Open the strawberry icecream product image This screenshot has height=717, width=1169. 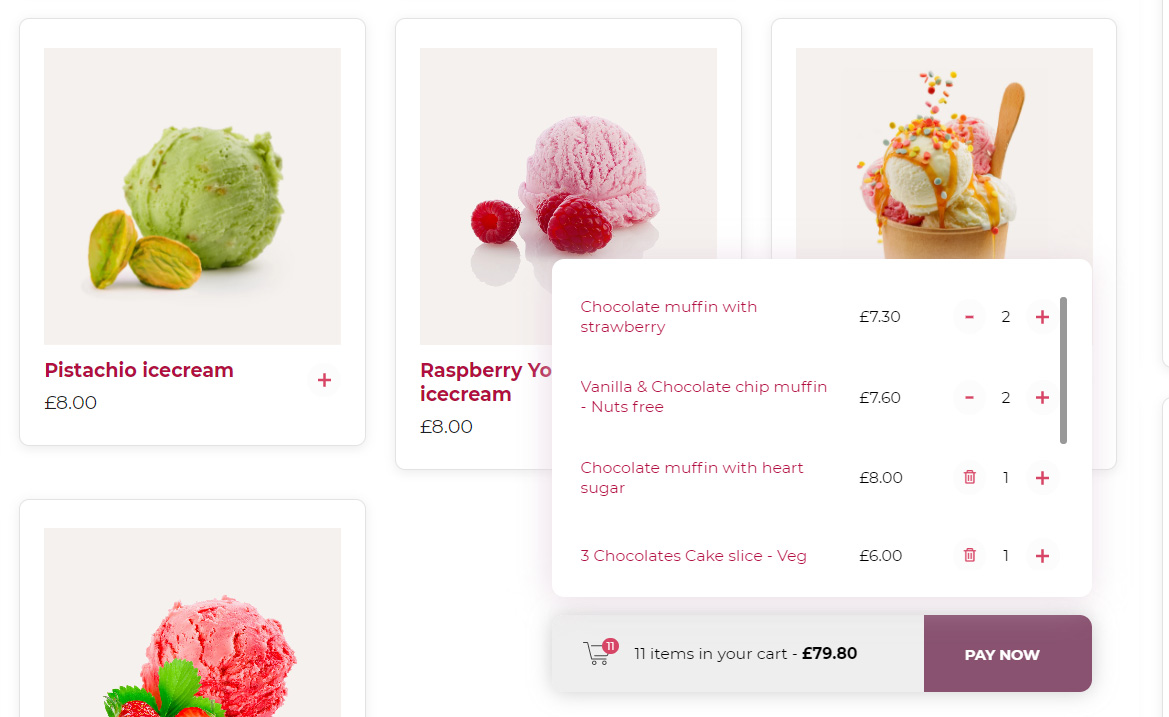(x=192, y=622)
